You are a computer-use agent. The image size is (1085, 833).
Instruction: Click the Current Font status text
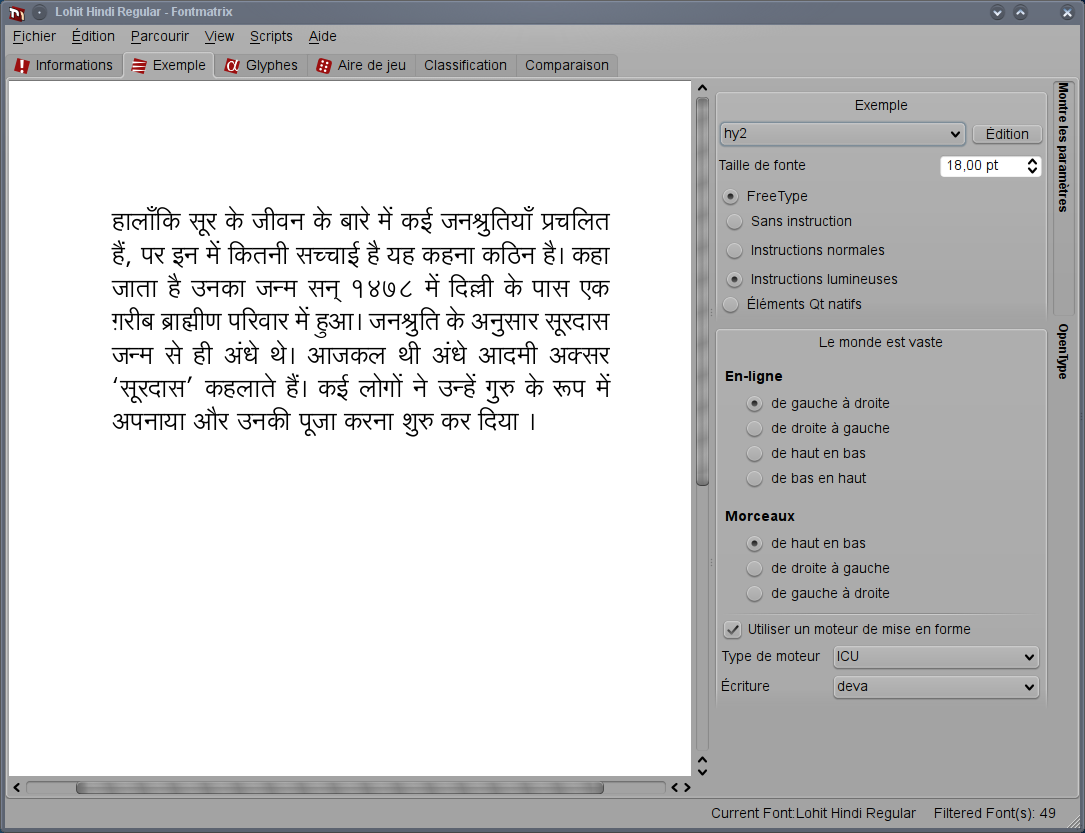pos(813,814)
